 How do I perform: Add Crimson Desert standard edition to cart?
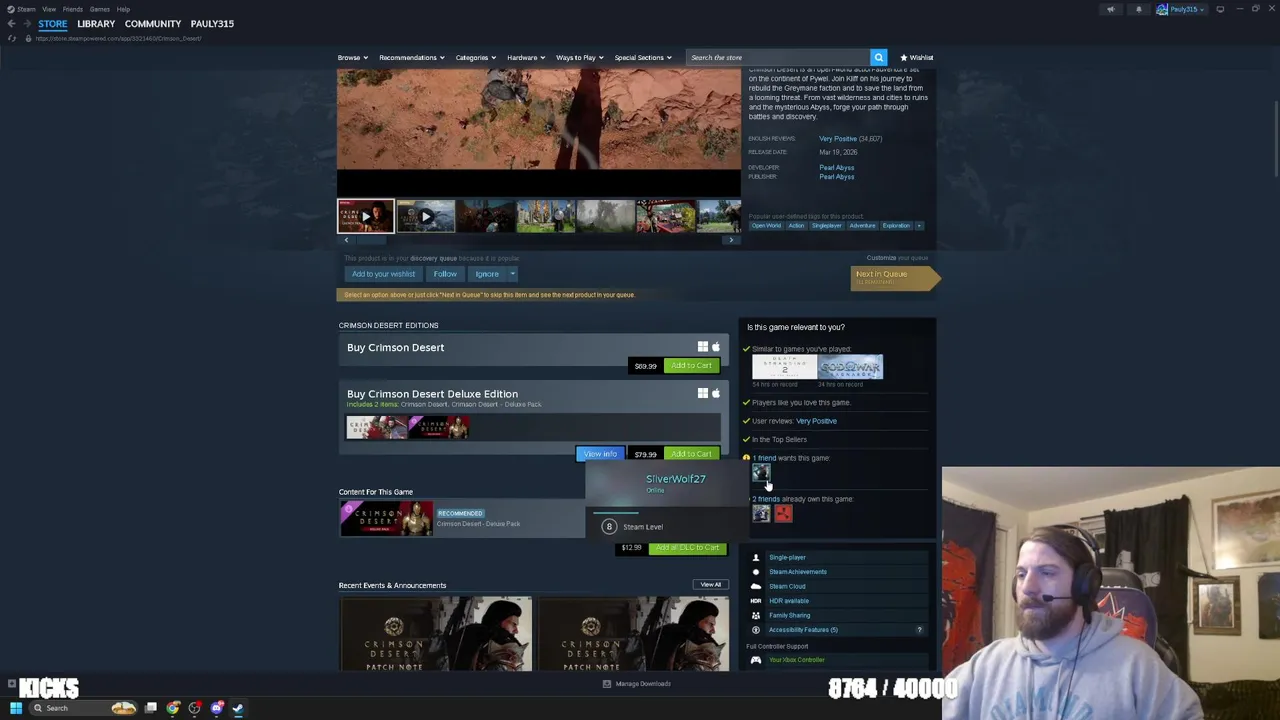tap(691, 366)
